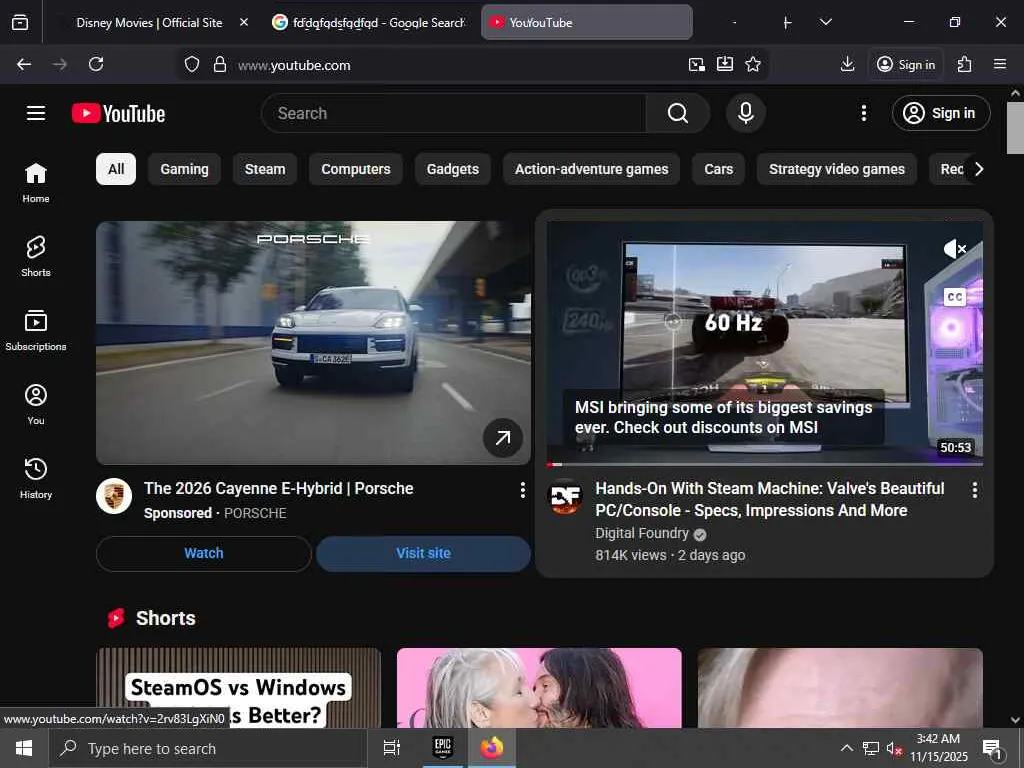The image size is (1024, 768).
Task: Click the YouTube search input field
Action: tap(454, 113)
